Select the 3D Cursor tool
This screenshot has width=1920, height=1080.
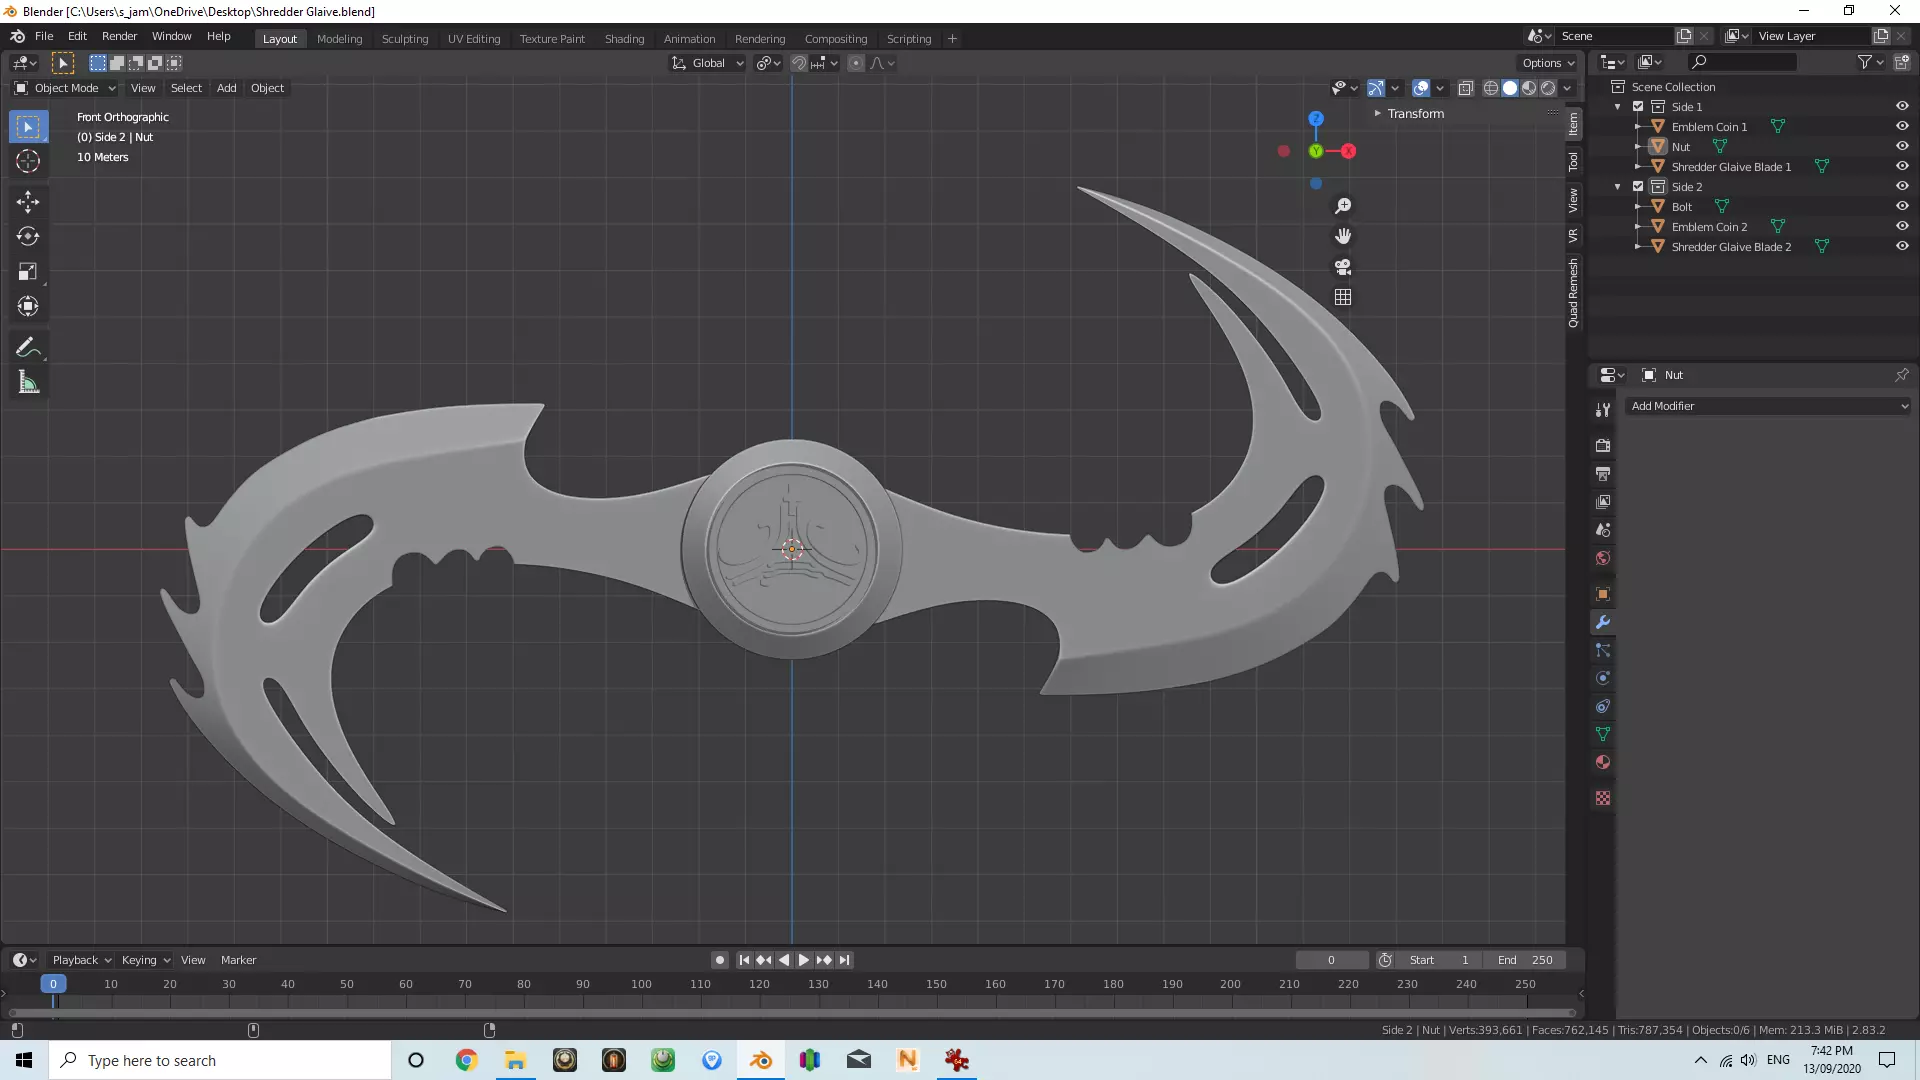tap(28, 161)
